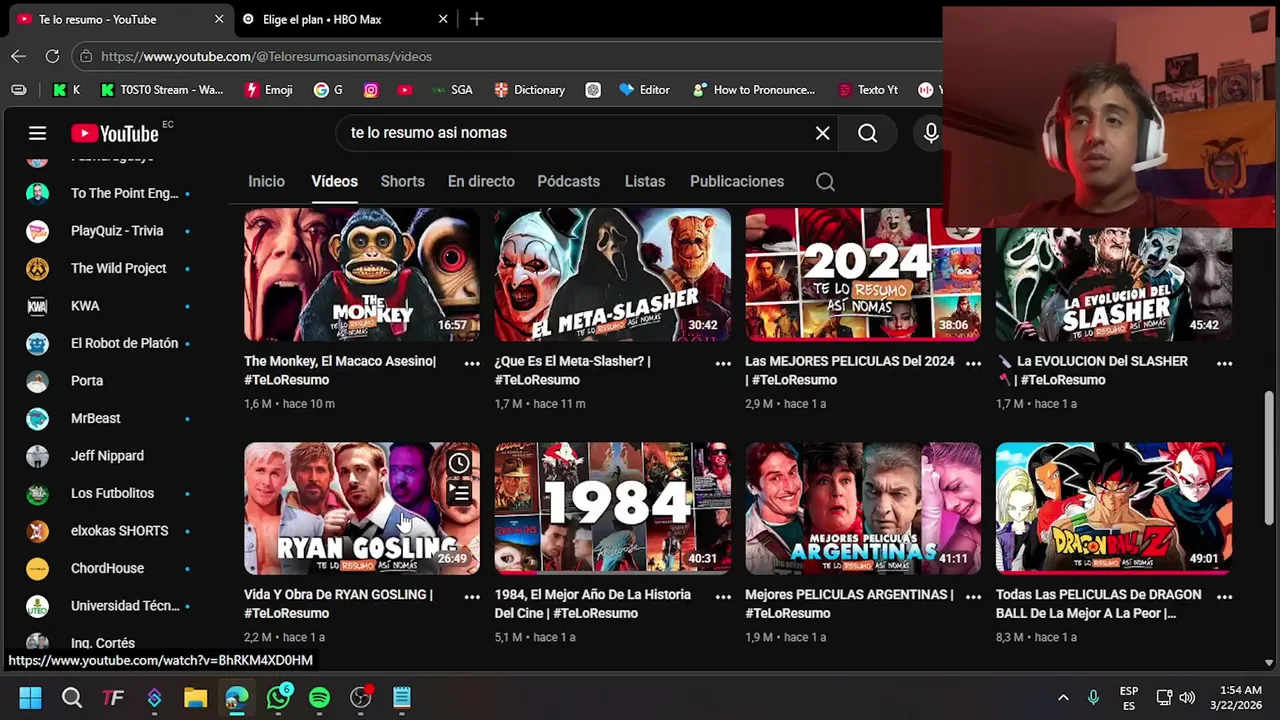
Task: Play the Dragon Ball Z video thumbnail
Action: click(1114, 508)
